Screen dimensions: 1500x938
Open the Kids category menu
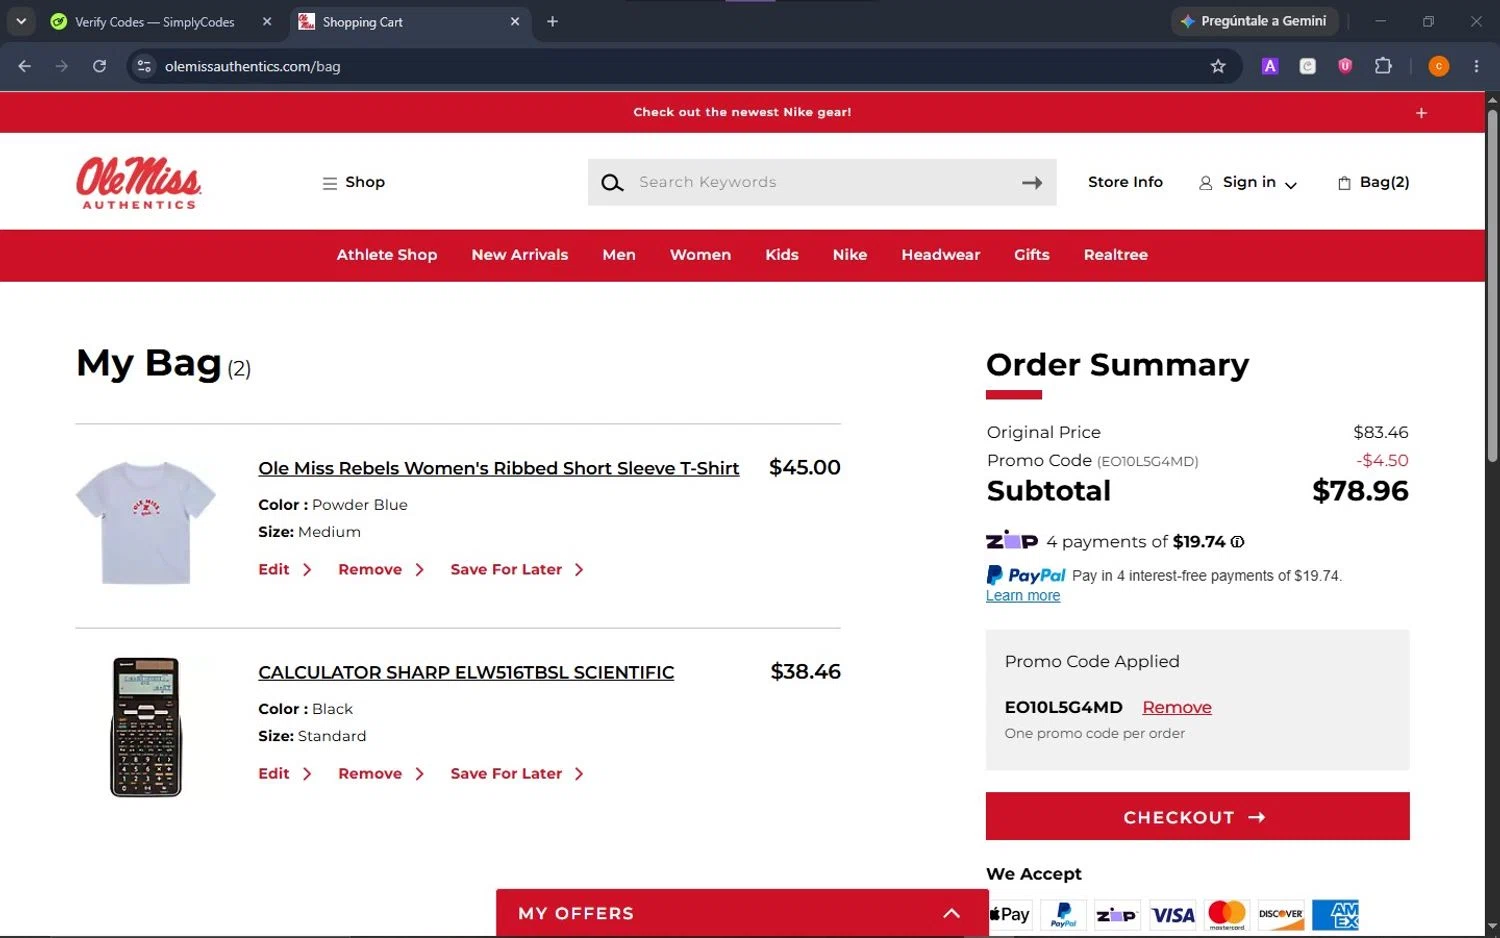pos(782,255)
